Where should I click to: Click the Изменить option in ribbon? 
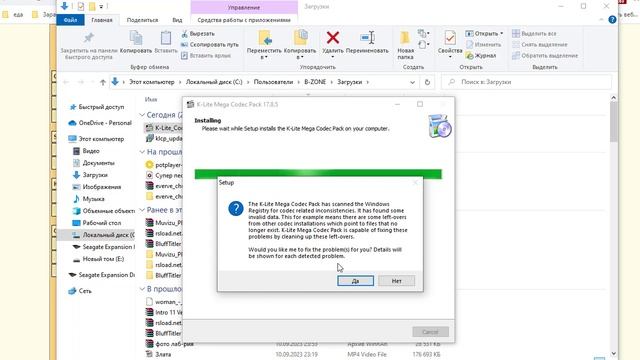[484, 44]
